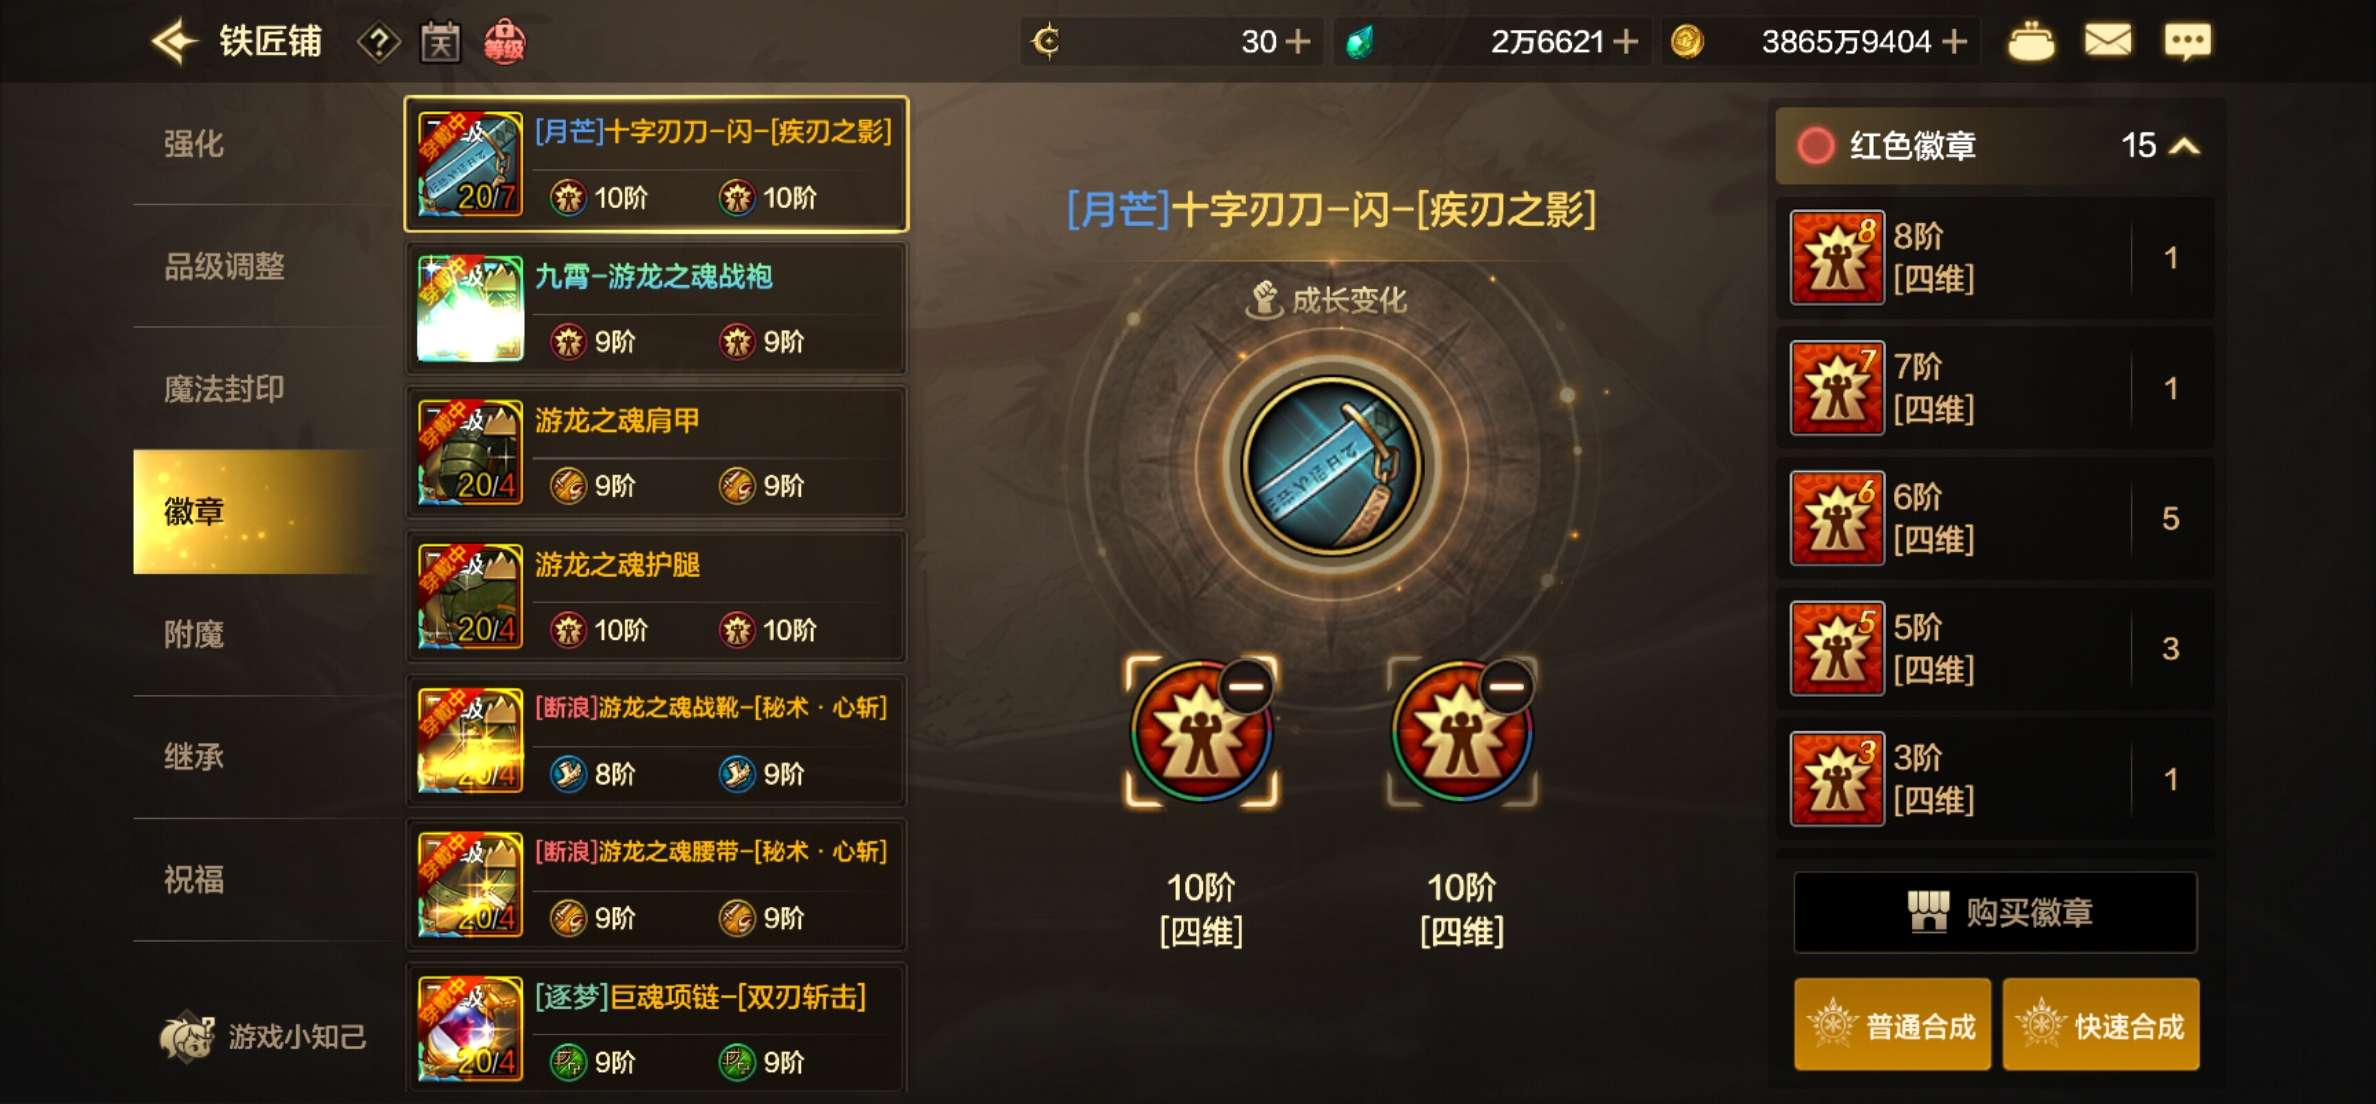Image resolution: width=2376 pixels, height=1104 pixels.
Task: Click the plus beside gold coin balance
Action: pyautogui.click(x=1954, y=42)
